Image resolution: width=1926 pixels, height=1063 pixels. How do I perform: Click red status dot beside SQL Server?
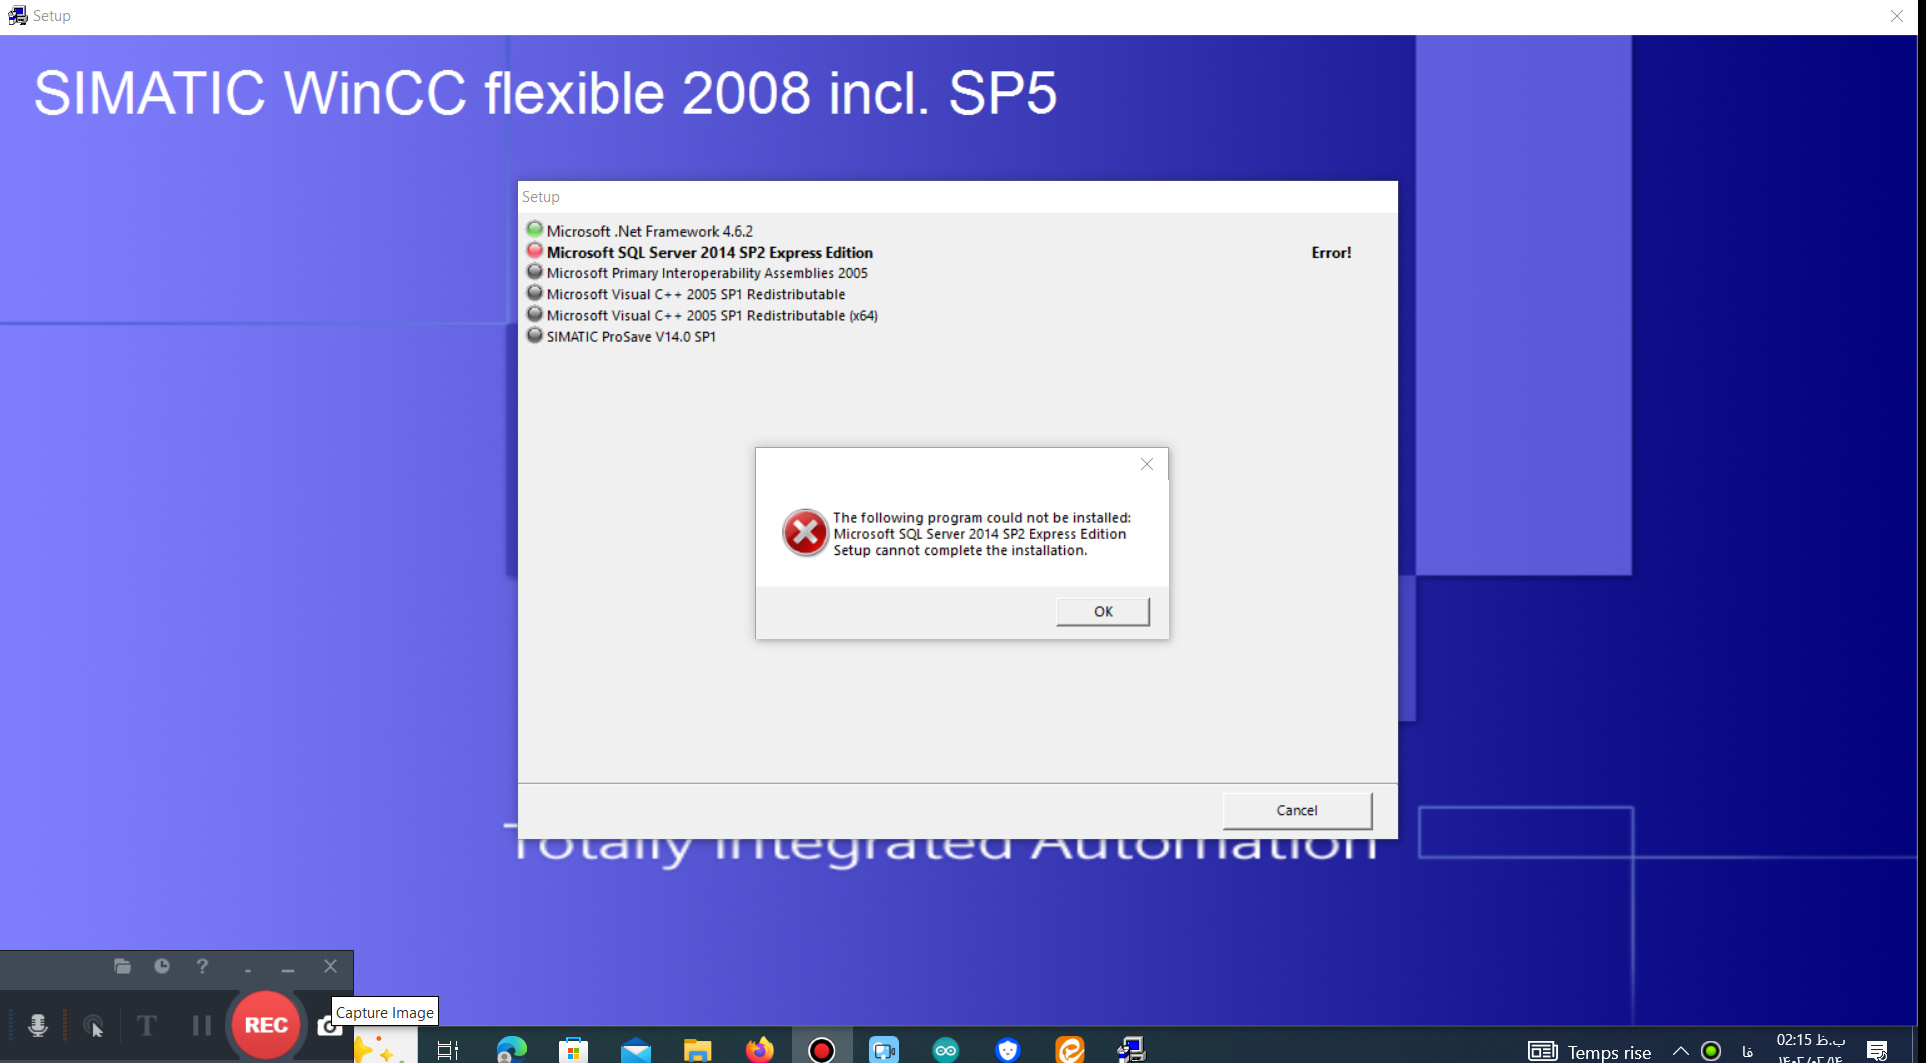pos(535,250)
